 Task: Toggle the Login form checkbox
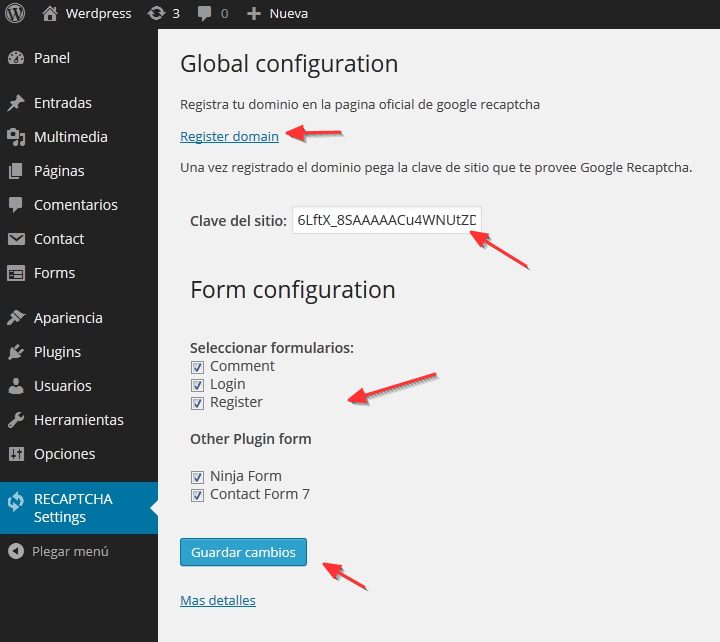click(197, 385)
